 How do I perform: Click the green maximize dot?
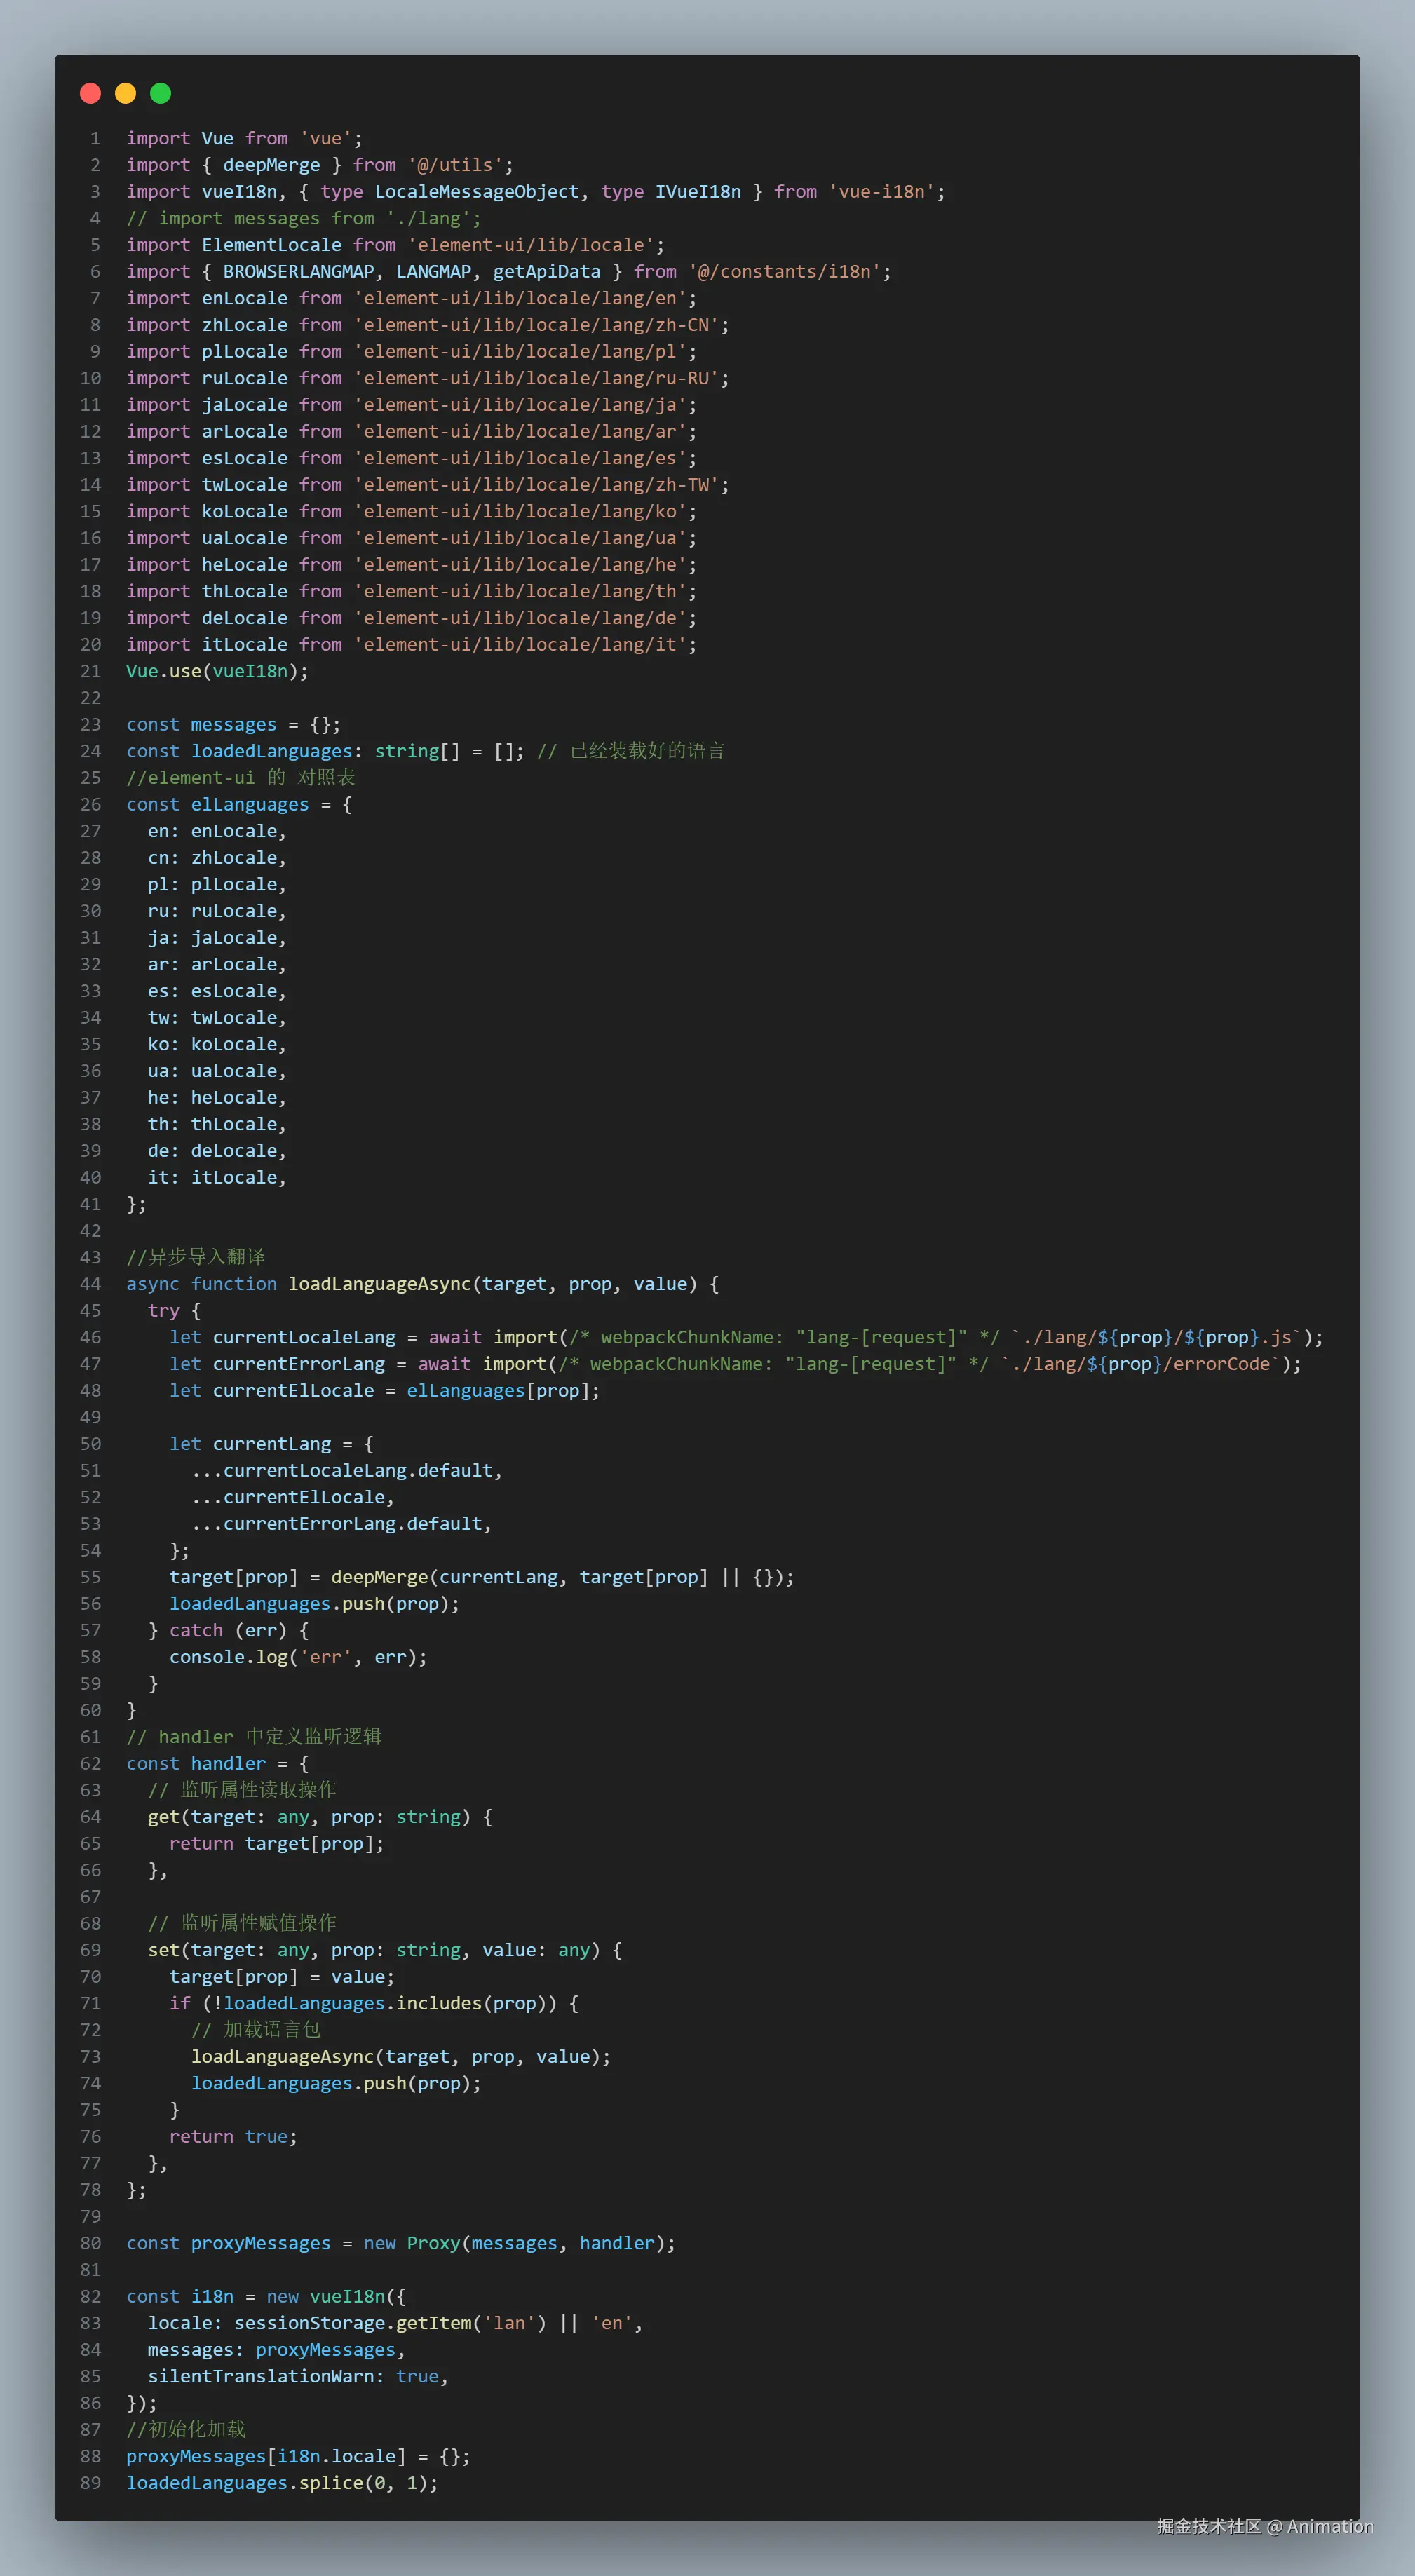(160, 93)
